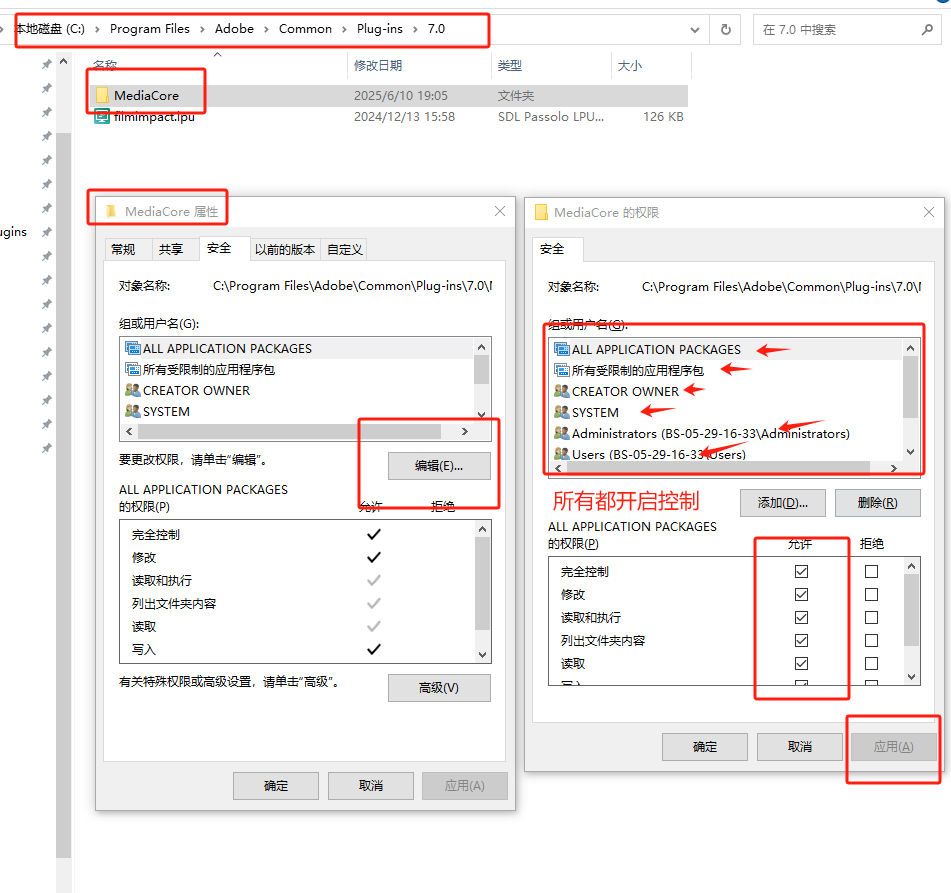
Task: Click 确定 in the permissions dialog
Action: tap(705, 747)
